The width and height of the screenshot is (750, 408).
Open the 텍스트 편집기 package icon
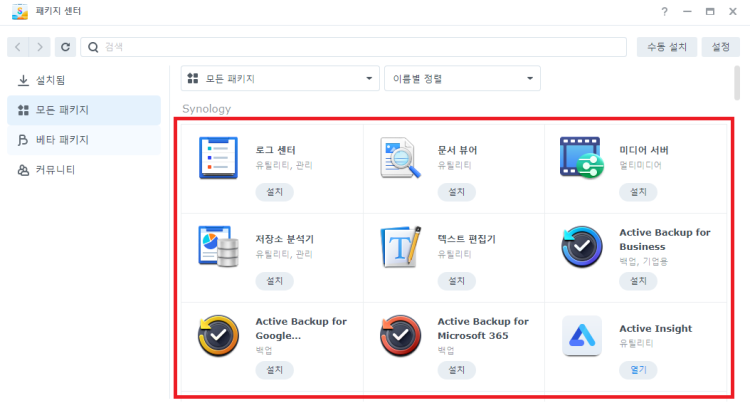(x=401, y=247)
